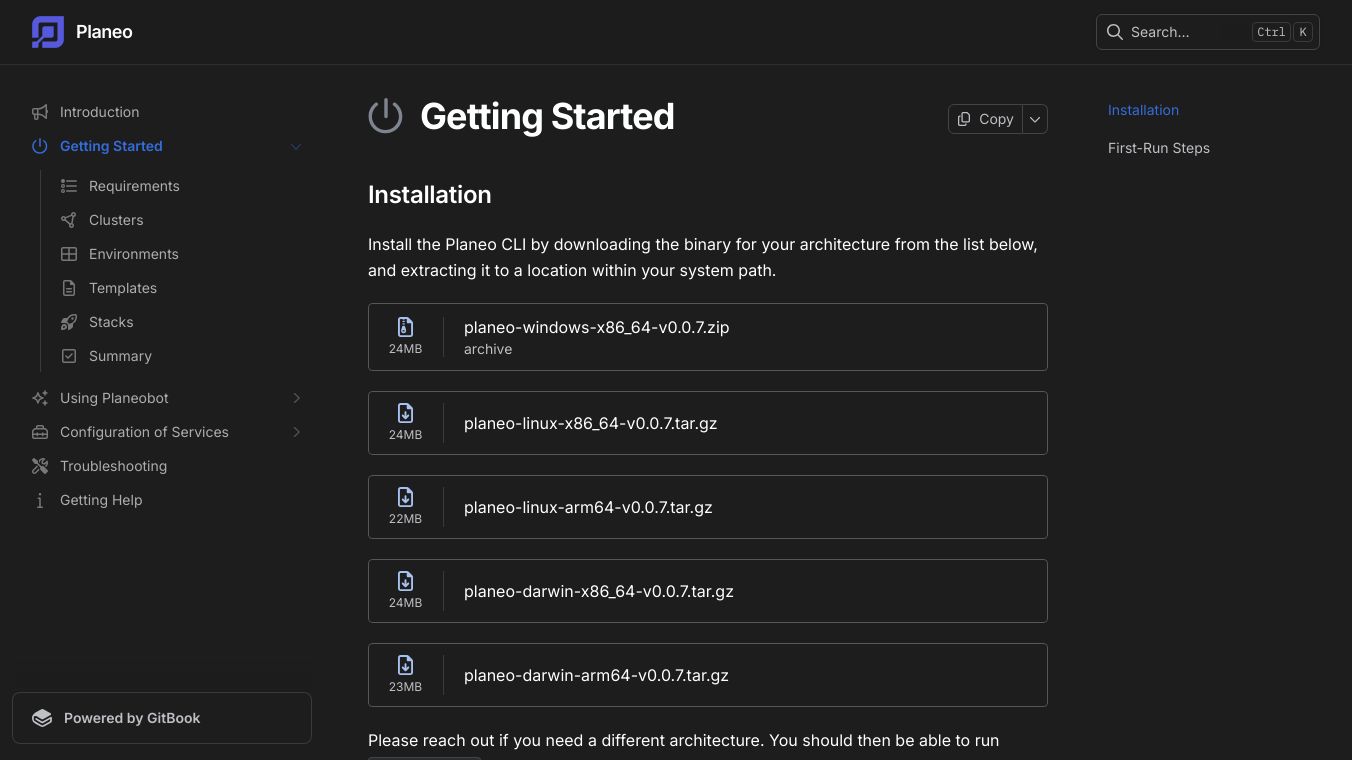1352x760 pixels.
Task: Click the zip archive icon for Windows download
Action: [405, 327]
